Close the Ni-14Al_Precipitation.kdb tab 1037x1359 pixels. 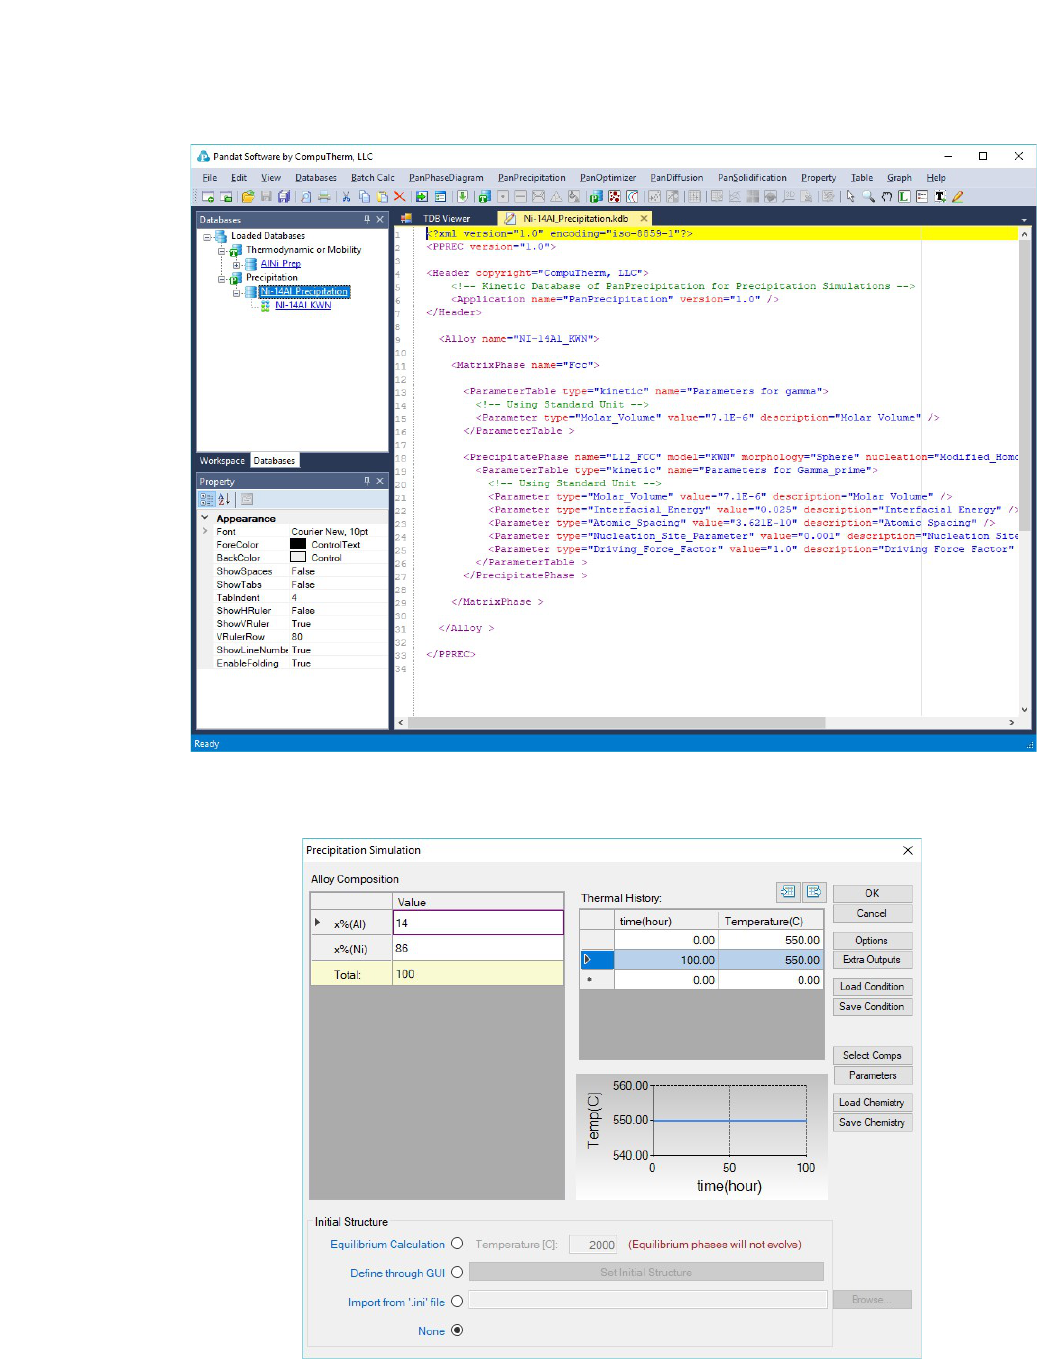[x=644, y=218]
